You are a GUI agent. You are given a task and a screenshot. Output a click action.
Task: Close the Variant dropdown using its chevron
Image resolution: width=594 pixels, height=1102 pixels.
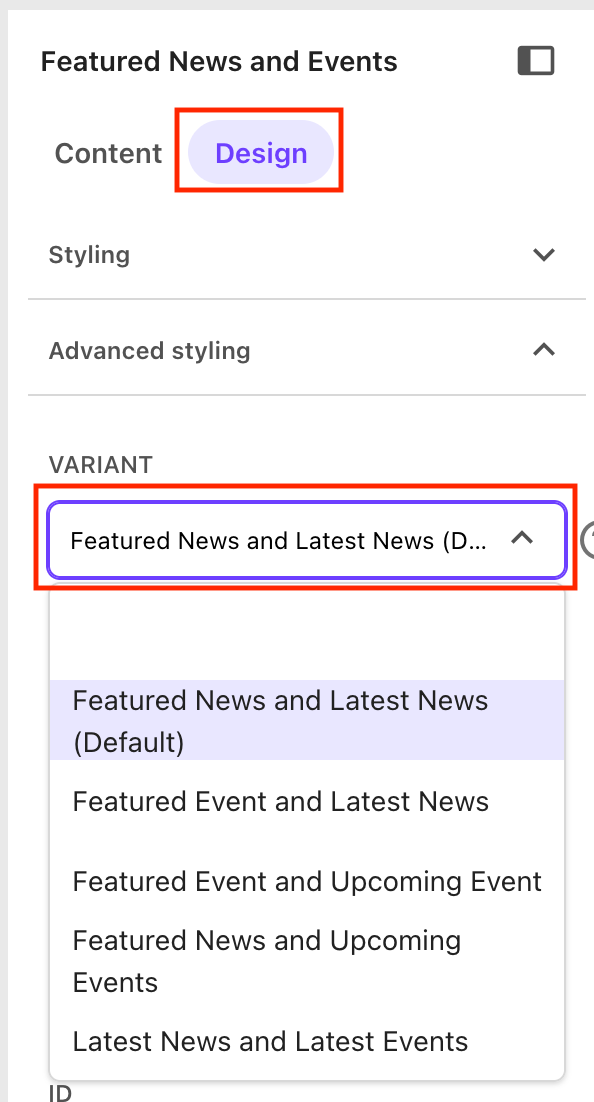521,538
